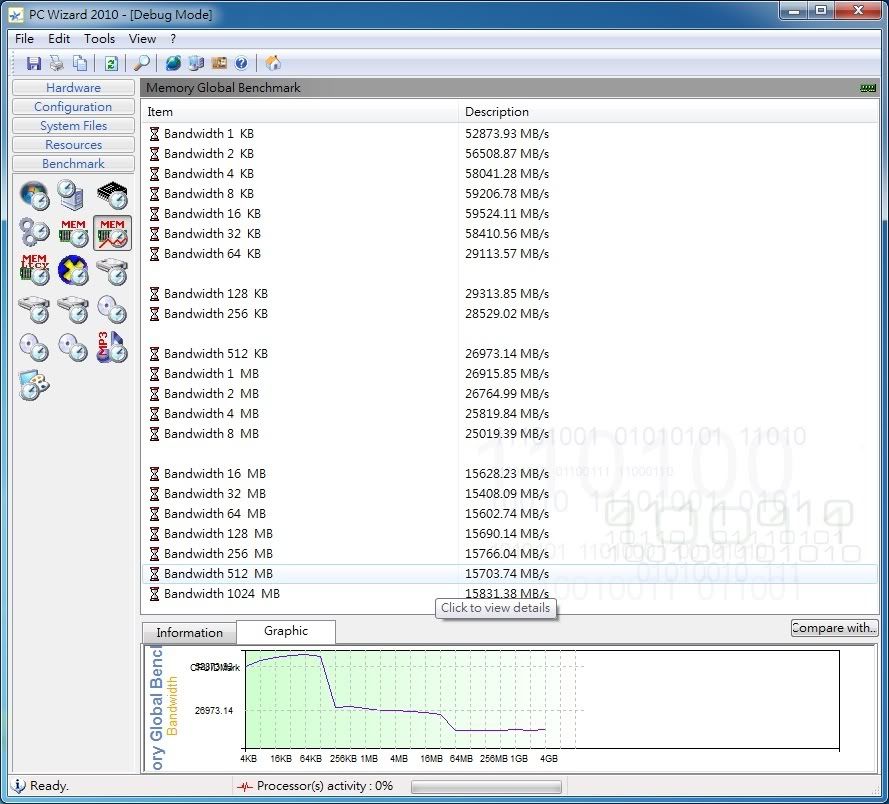Click the green Refresh toolbar icon

[111, 63]
